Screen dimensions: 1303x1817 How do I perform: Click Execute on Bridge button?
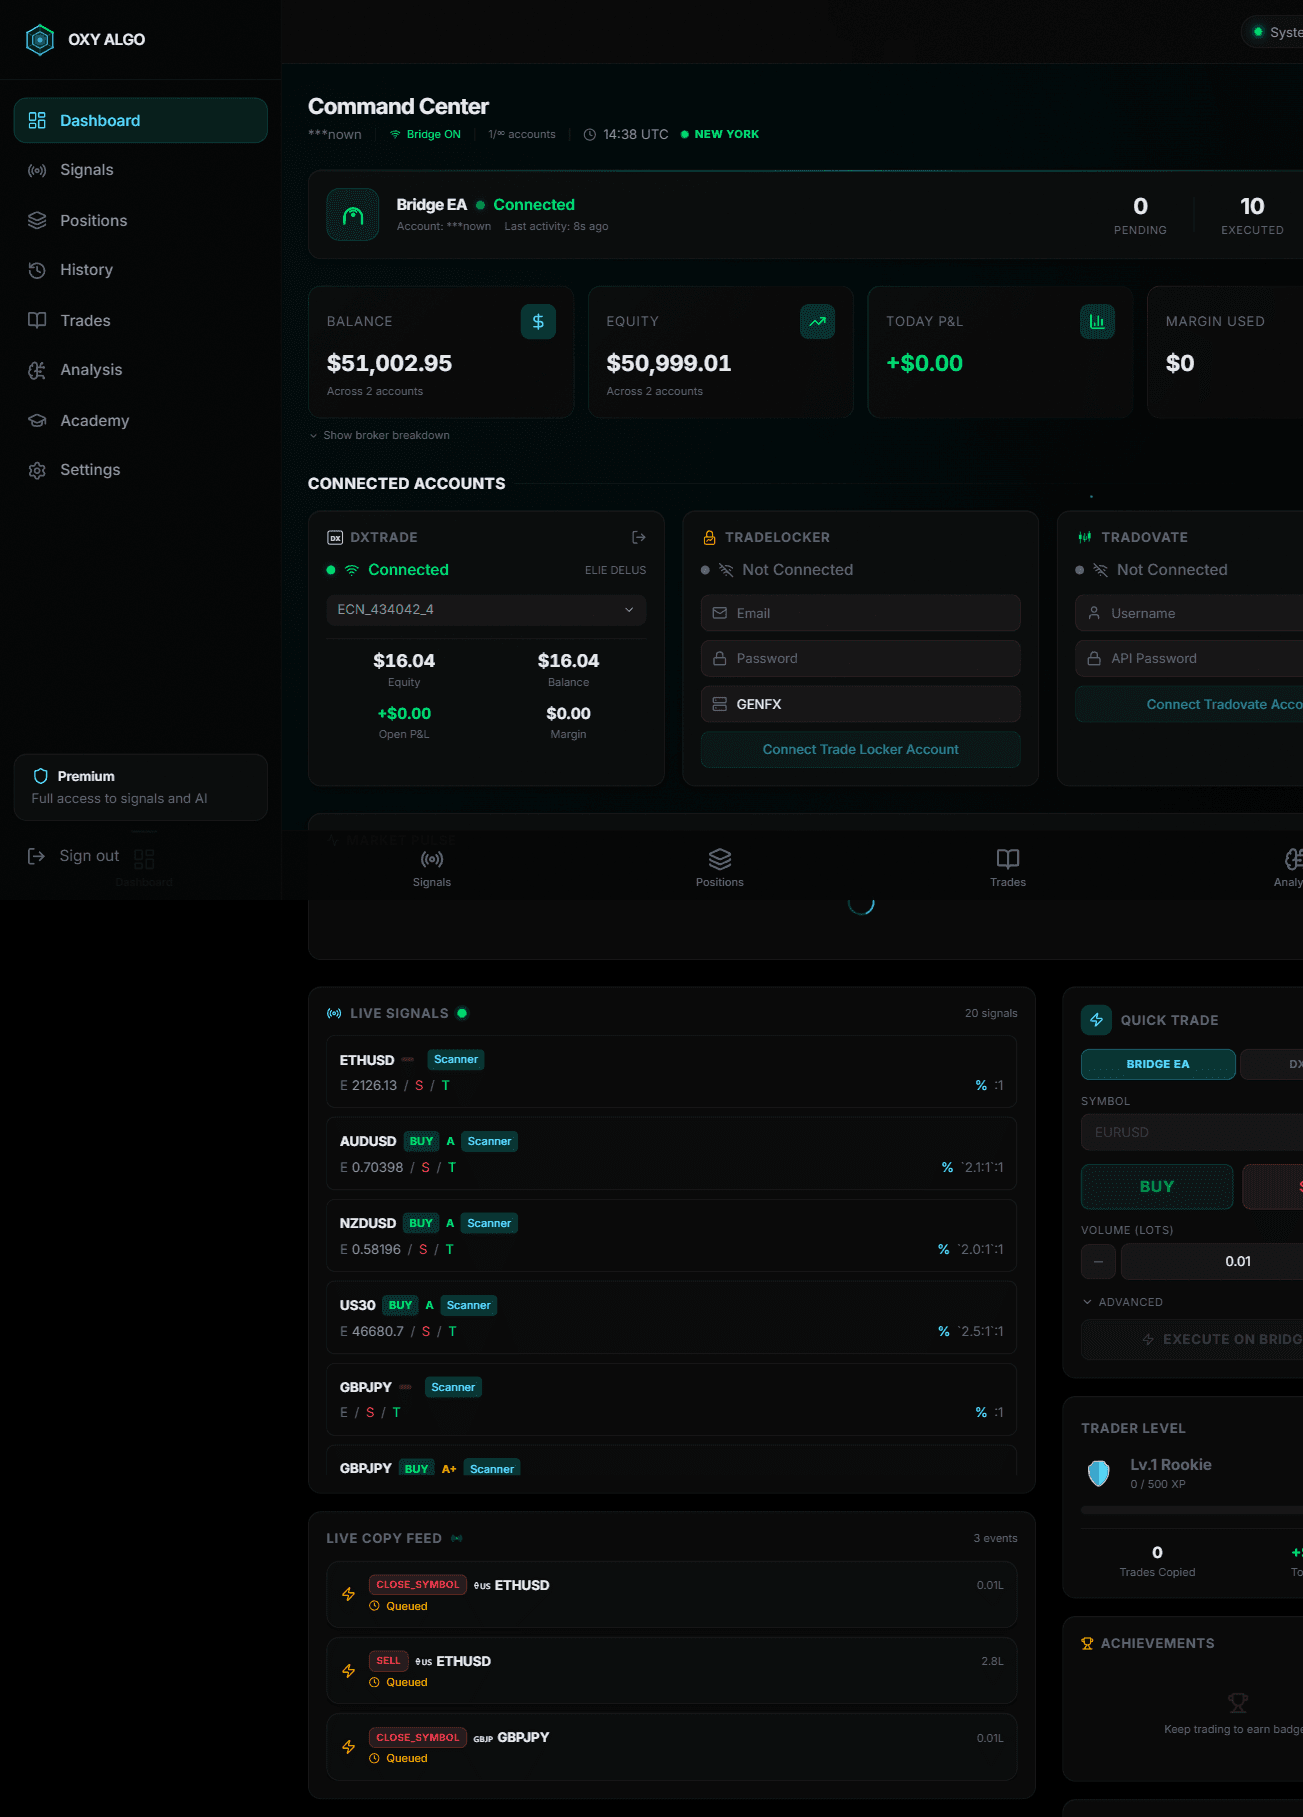click(x=1192, y=1339)
